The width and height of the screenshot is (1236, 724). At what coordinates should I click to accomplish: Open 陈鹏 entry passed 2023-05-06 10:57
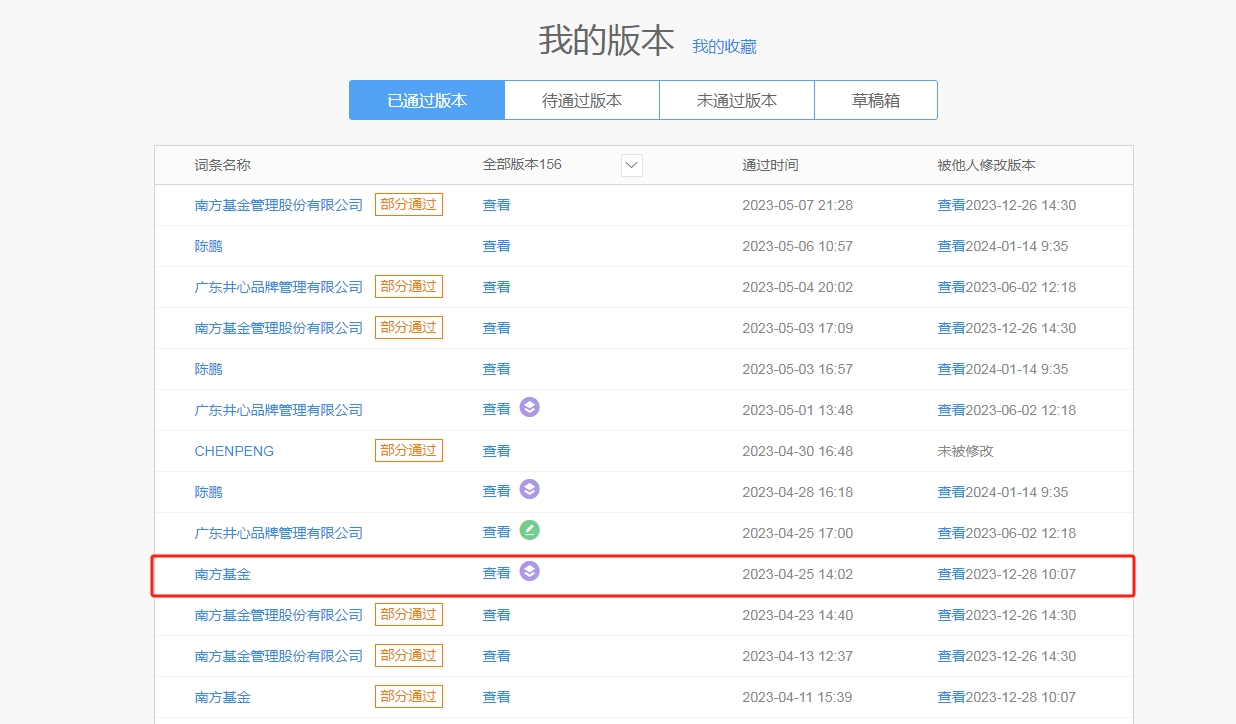[x=209, y=246]
